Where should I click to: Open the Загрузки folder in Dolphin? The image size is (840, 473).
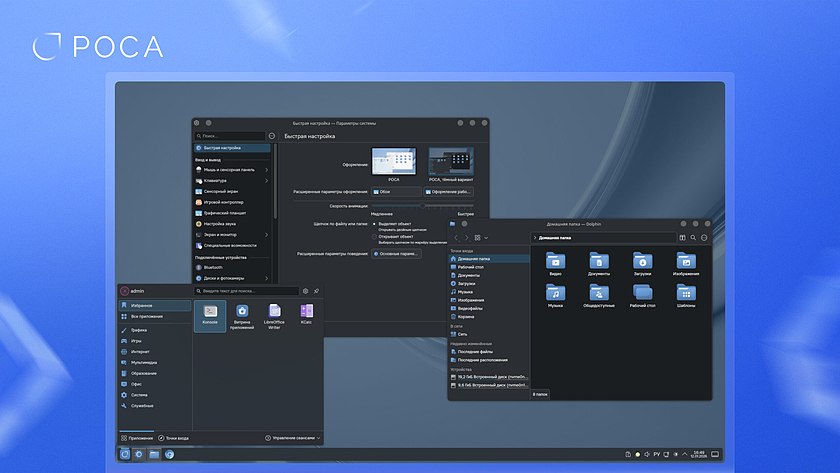(x=642, y=262)
